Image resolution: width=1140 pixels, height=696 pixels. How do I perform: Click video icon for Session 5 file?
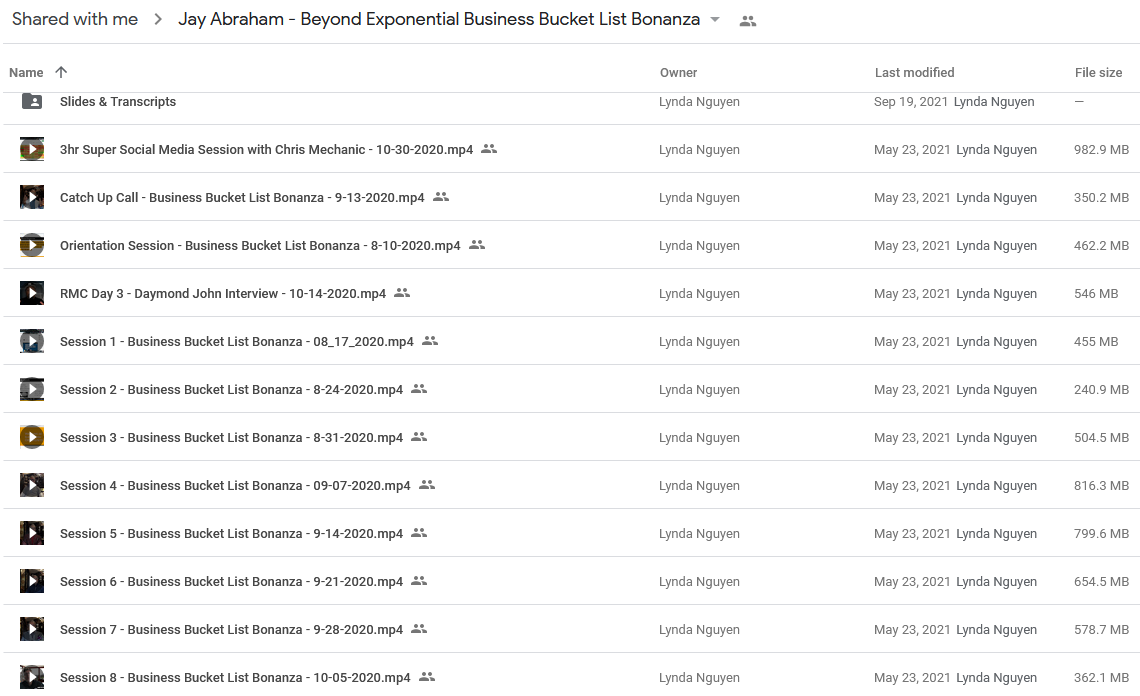tap(32, 533)
